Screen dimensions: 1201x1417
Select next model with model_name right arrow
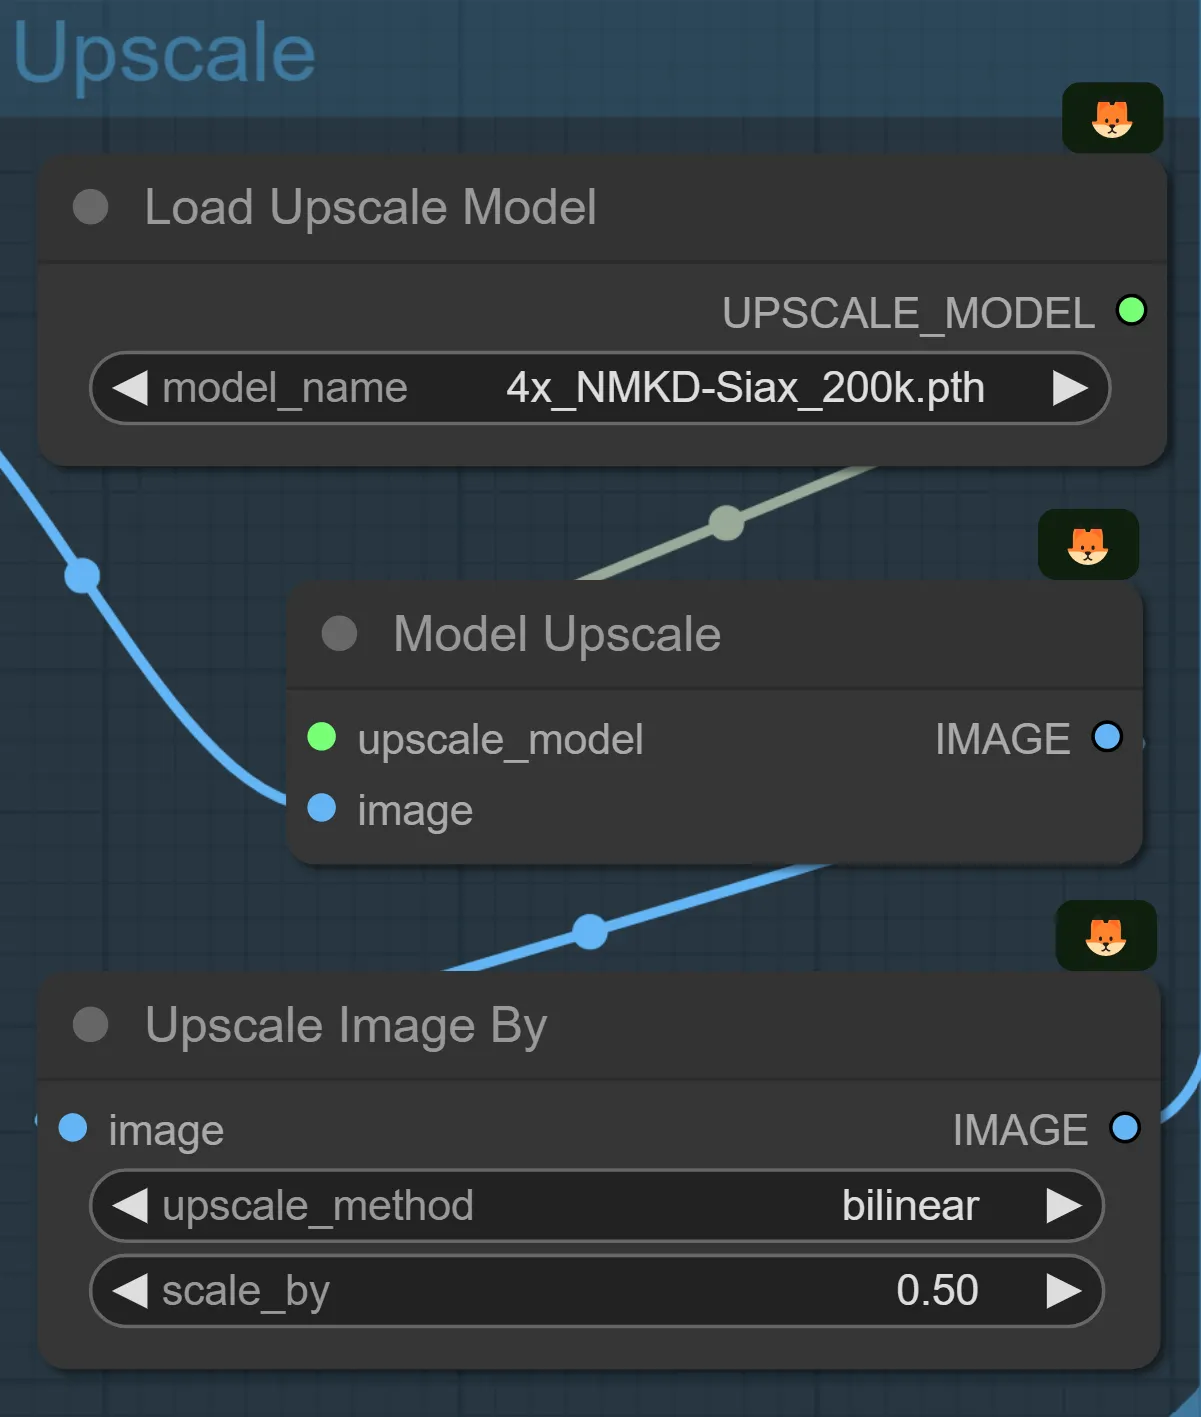1069,388
